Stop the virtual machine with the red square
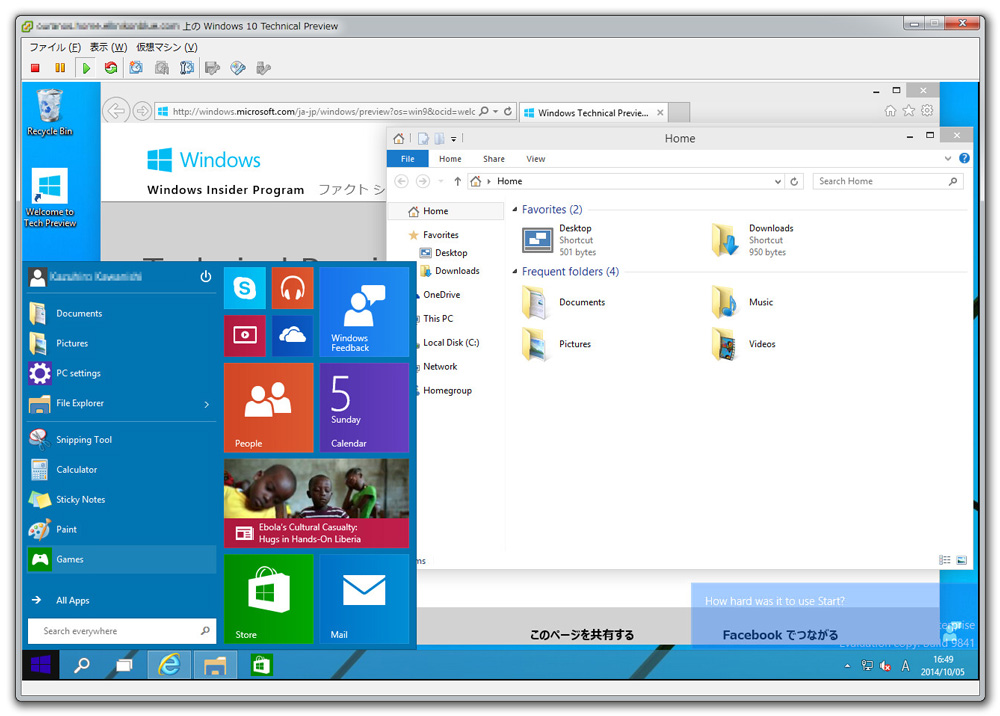Viewport: 1000px width, 716px height. pos(36,68)
